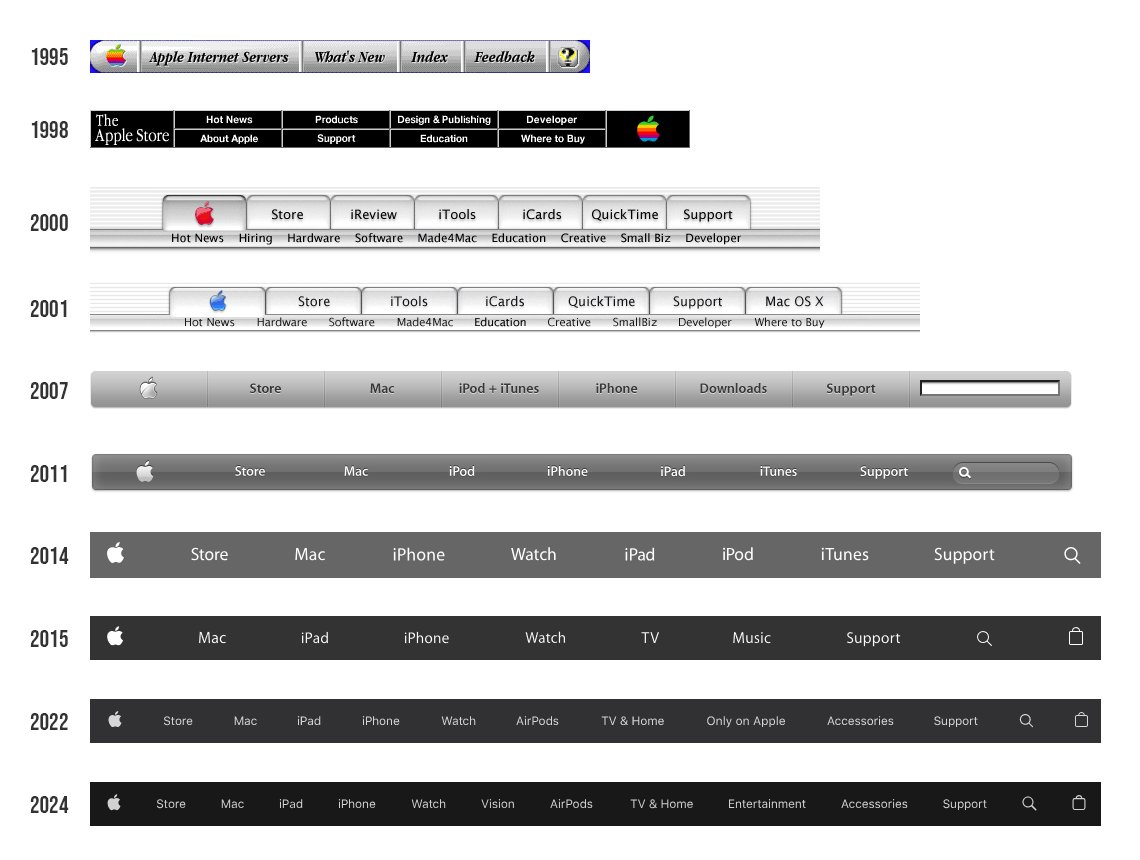Open search icon in the 2024 bar

click(x=1029, y=803)
